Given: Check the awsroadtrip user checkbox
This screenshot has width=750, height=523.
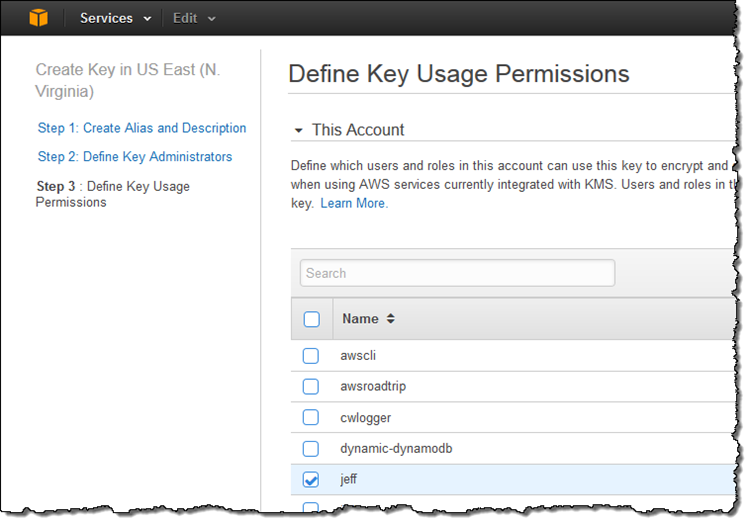Looking at the screenshot, I should pos(311,386).
